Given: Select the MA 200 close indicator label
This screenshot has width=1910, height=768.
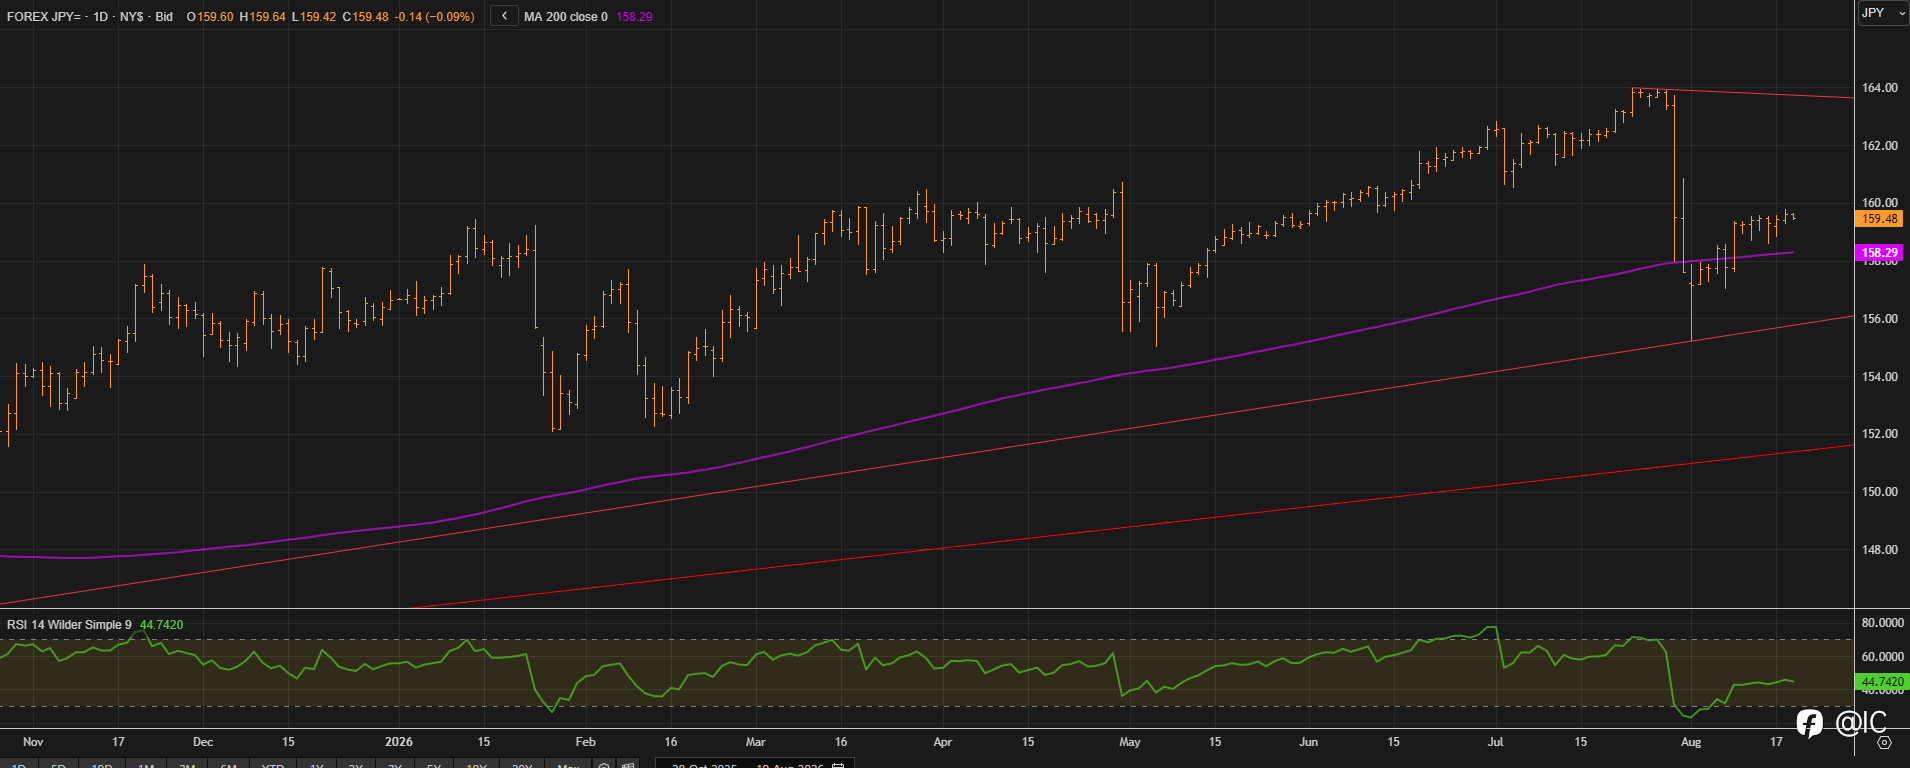Looking at the screenshot, I should pyautogui.click(x=566, y=17).
